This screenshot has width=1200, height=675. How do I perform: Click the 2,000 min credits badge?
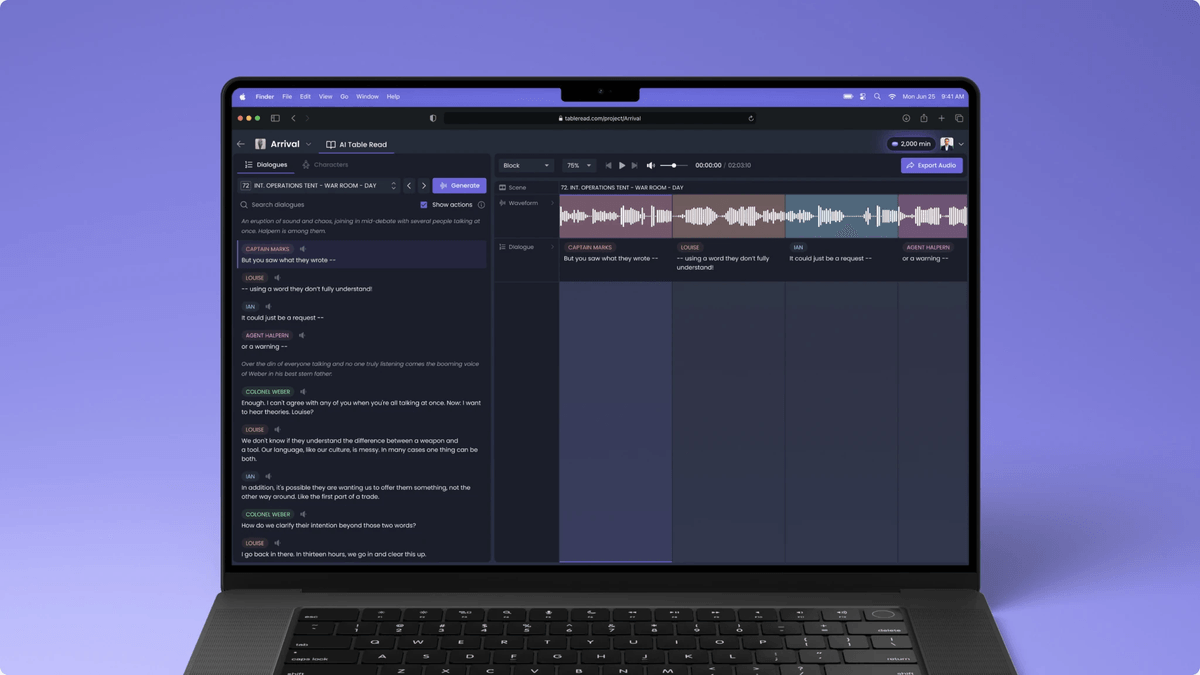(x=910, y=144)
